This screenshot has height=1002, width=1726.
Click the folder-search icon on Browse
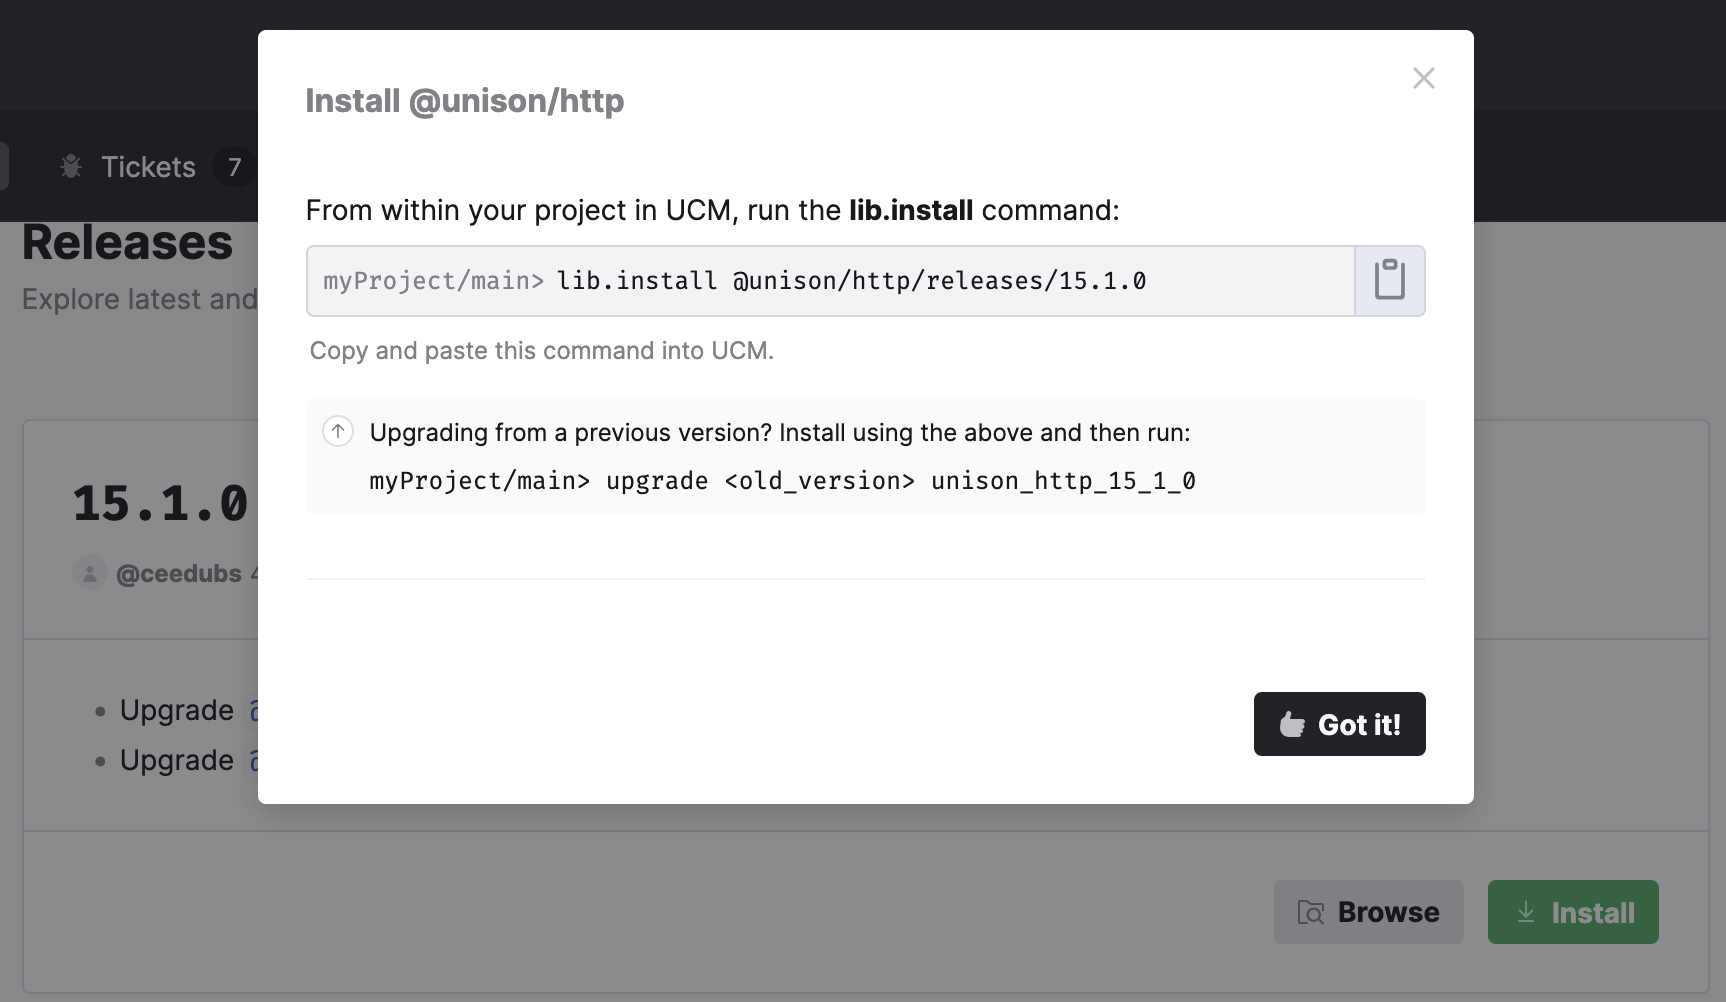point(1310,912)
